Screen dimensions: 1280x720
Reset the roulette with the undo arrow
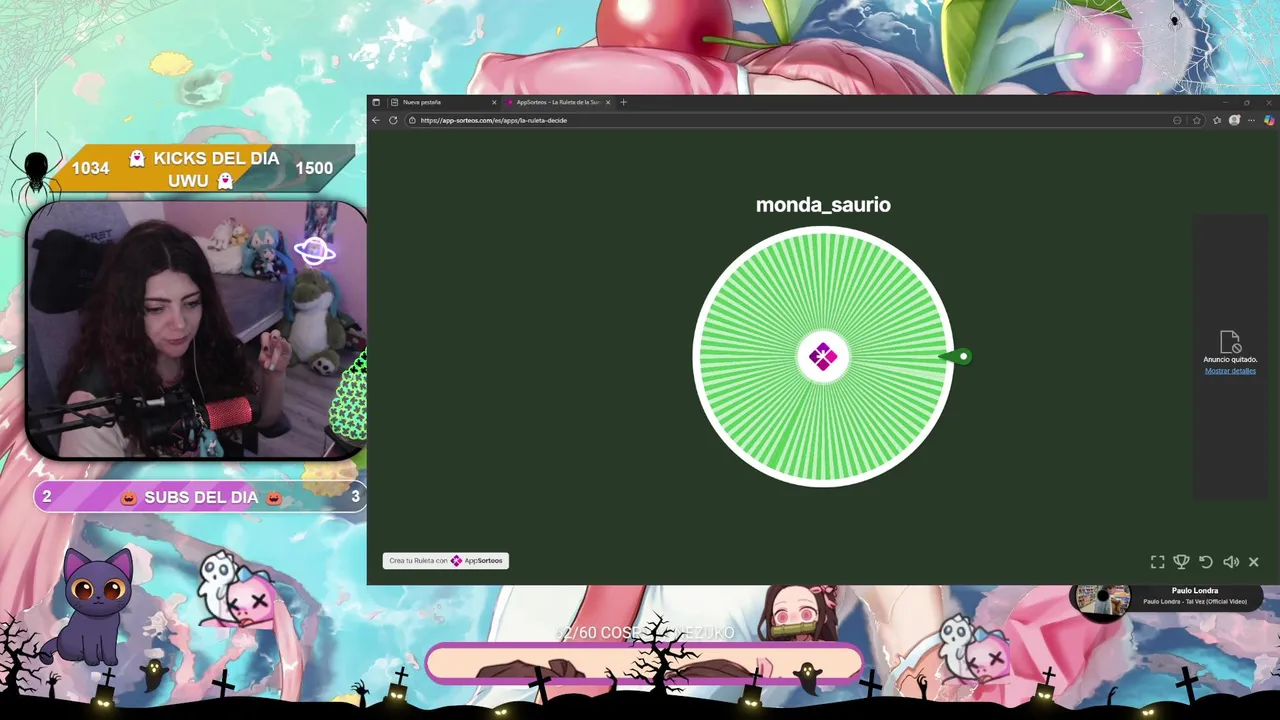(1206, 562)
